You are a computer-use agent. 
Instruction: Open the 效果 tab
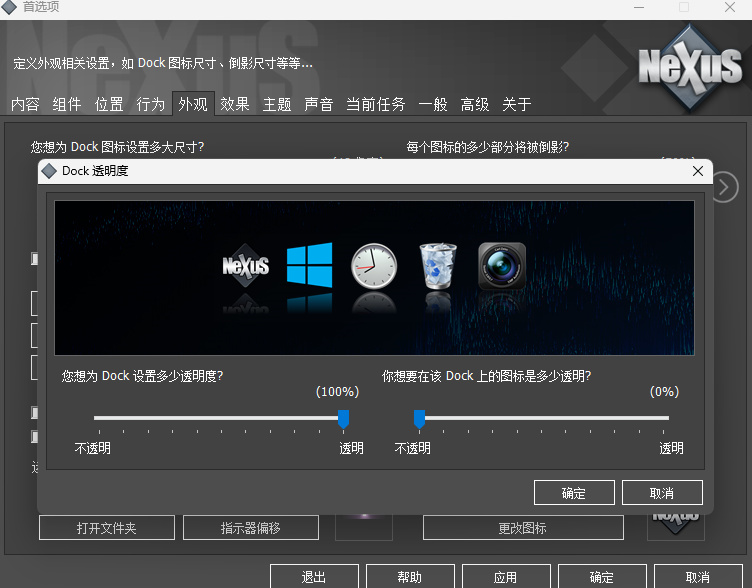click(x=235, y=104)
